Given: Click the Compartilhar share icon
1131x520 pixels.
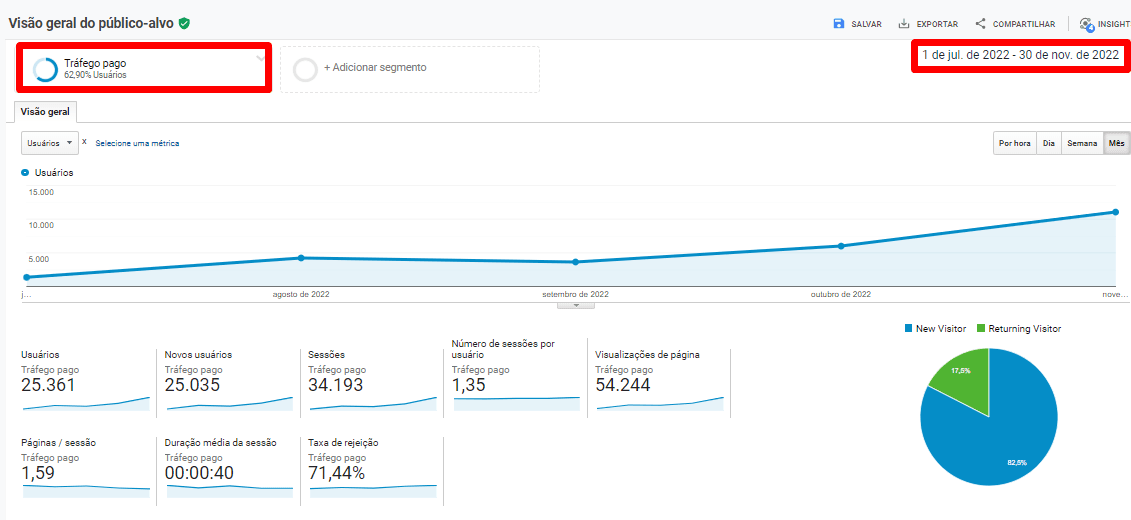Looking at the screenshot, I should point(980,24).
